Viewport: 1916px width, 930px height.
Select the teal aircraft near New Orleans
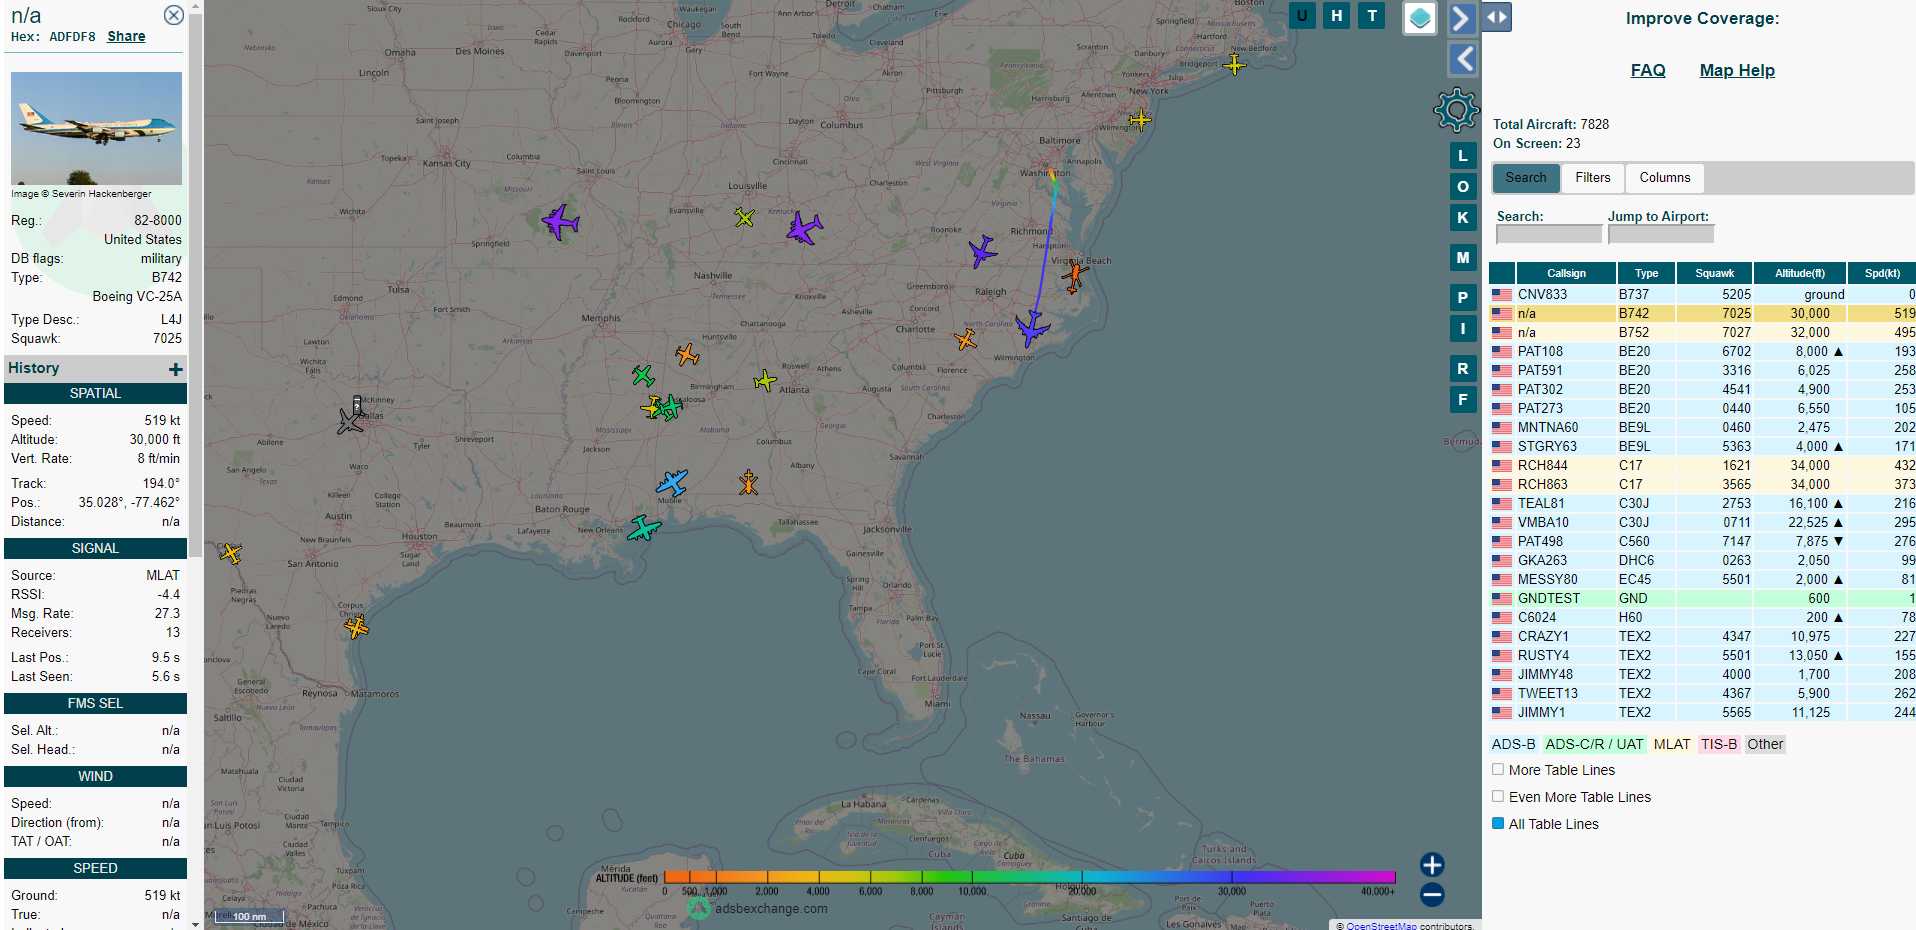(643, 528)
